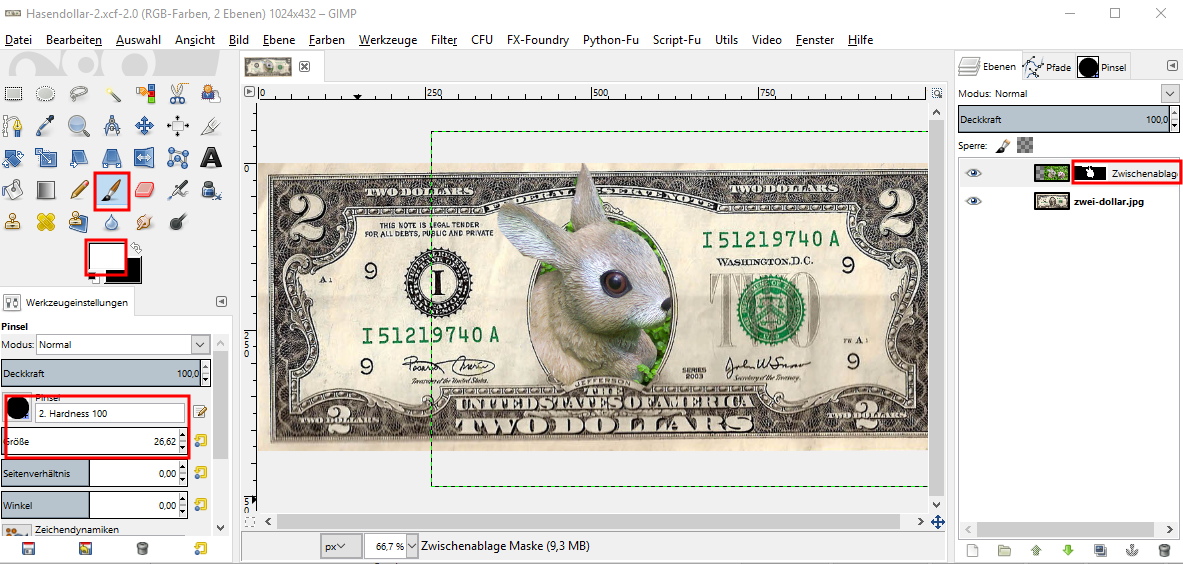
Task: Activate the Bucket Fill tool
Action: [13, 189]
